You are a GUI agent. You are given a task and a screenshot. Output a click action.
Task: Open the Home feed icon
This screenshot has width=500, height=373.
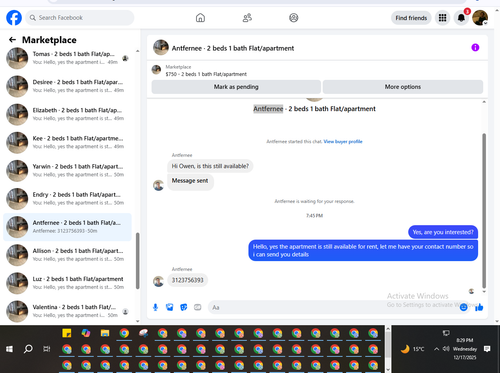coord(200,18)
